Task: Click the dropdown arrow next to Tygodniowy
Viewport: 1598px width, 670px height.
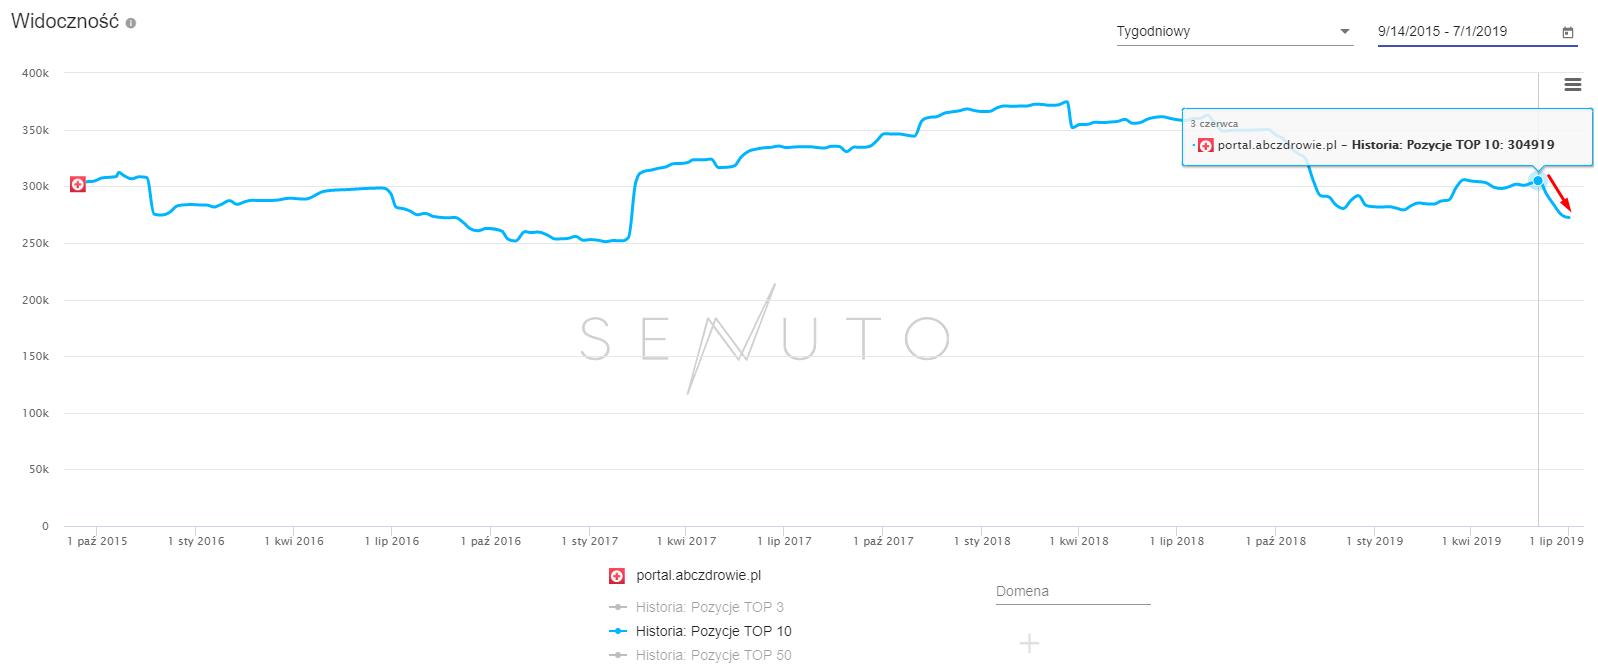Action: pos(1345,32)
